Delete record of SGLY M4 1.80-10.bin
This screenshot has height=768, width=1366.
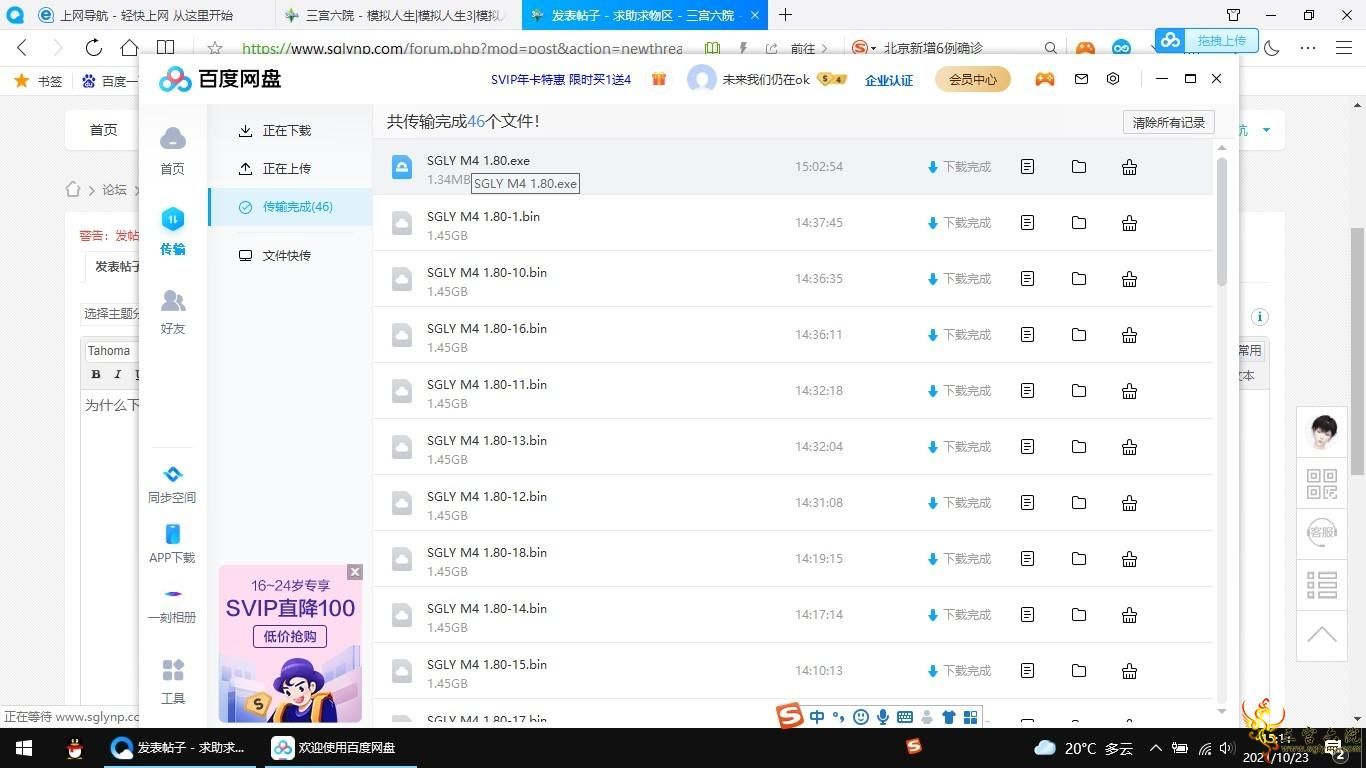pyautogui.click(x=1129, y=279)
